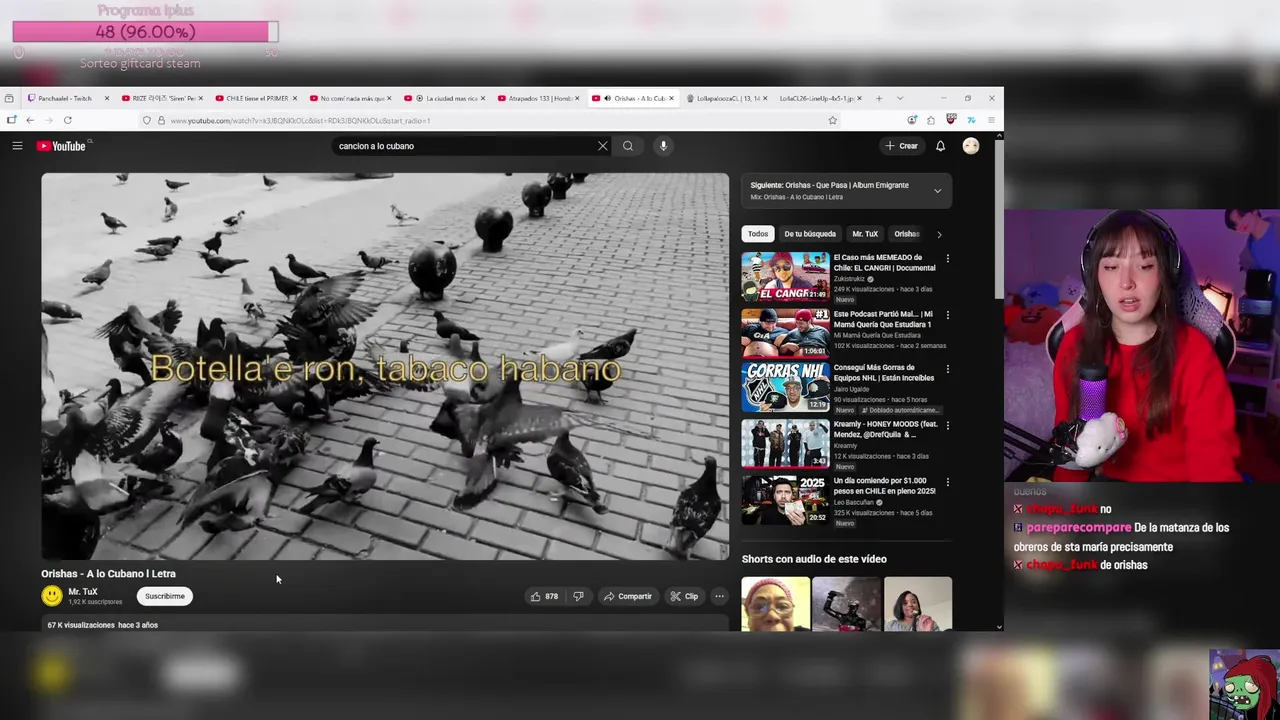The width and height of the screenshot is (1280, 720).
Task: Click the 67 K visualizaciones text
Action: click(x=81, y=625)
